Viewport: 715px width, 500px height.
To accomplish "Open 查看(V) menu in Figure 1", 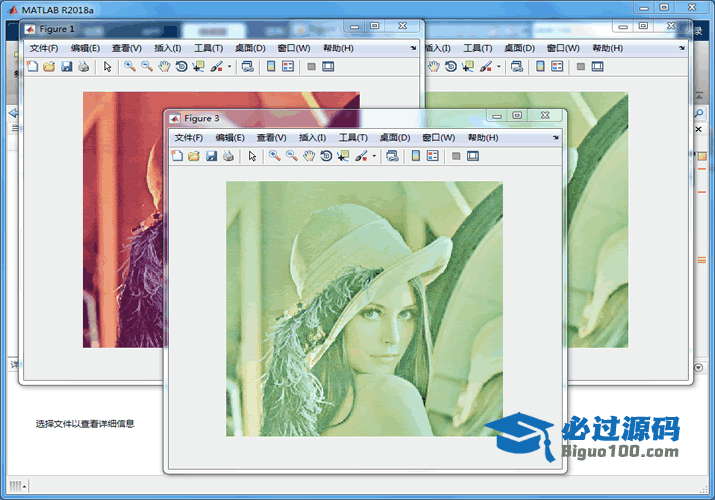I will pos(127,48).
